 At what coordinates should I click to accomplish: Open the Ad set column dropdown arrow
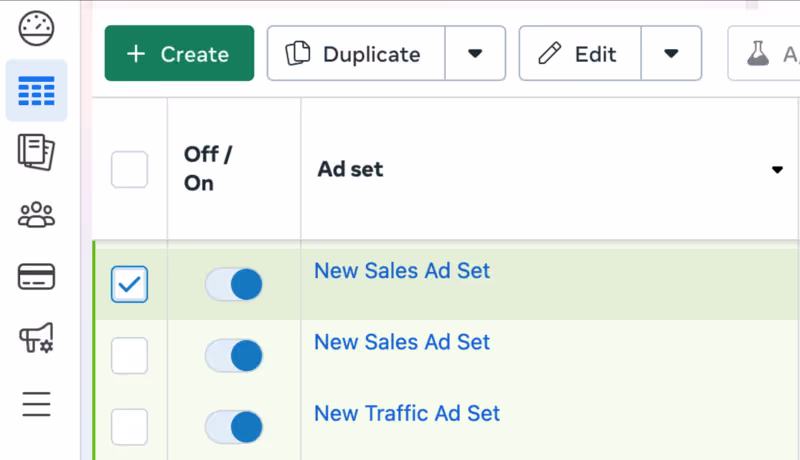tap(777, 170)
